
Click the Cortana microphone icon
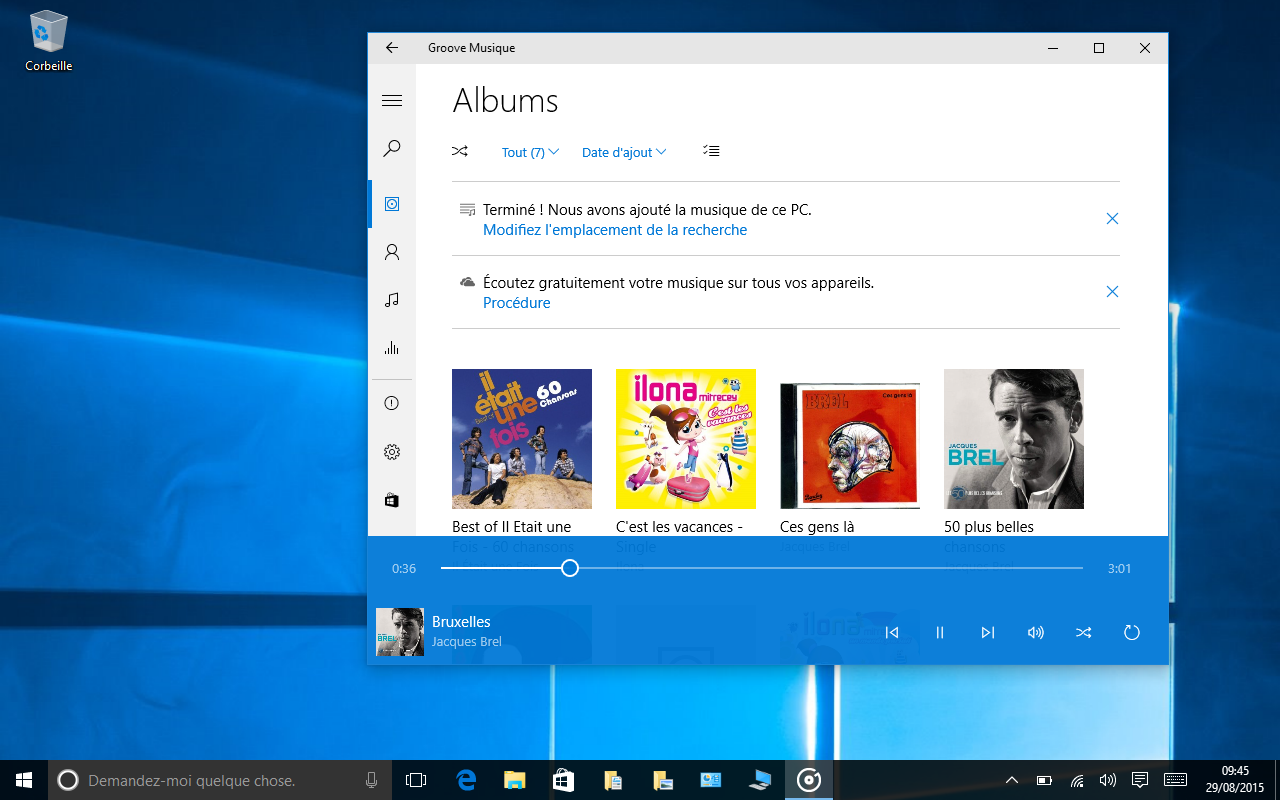tap(372, 780)
